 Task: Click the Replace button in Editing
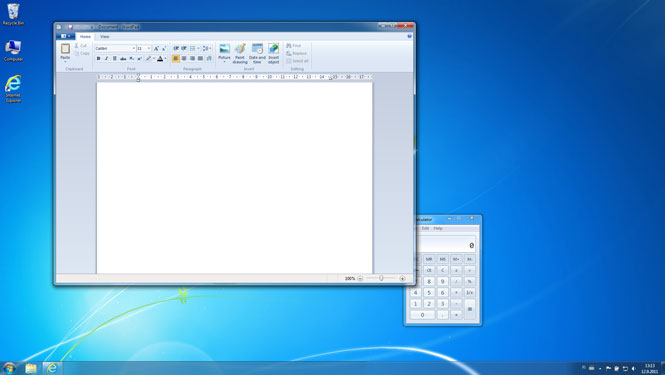pyautogui.click(x=296, y=53)
